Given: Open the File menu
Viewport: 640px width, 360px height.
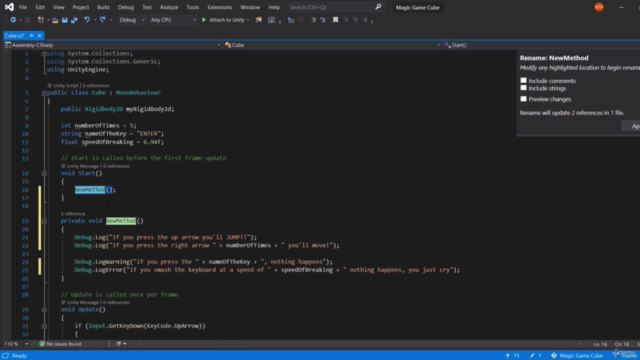Looking at the screenshot, I should (22, 7).
